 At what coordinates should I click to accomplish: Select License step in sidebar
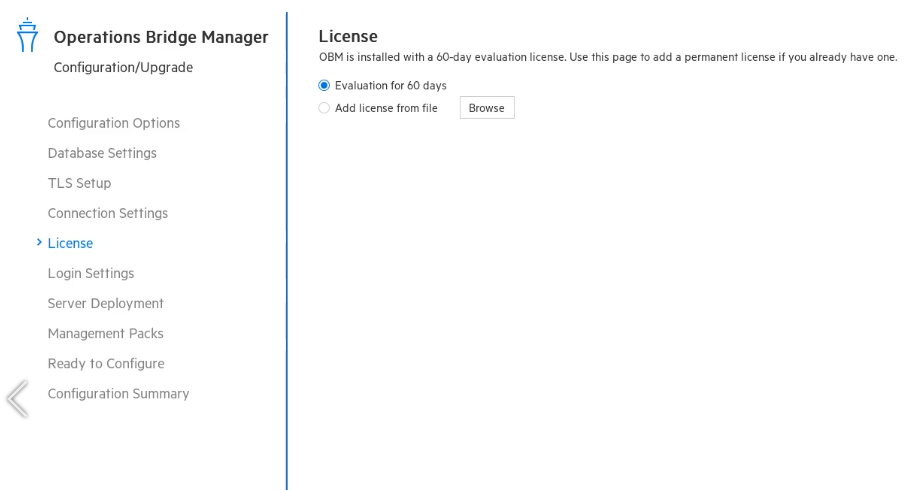[x=70, y=243]
